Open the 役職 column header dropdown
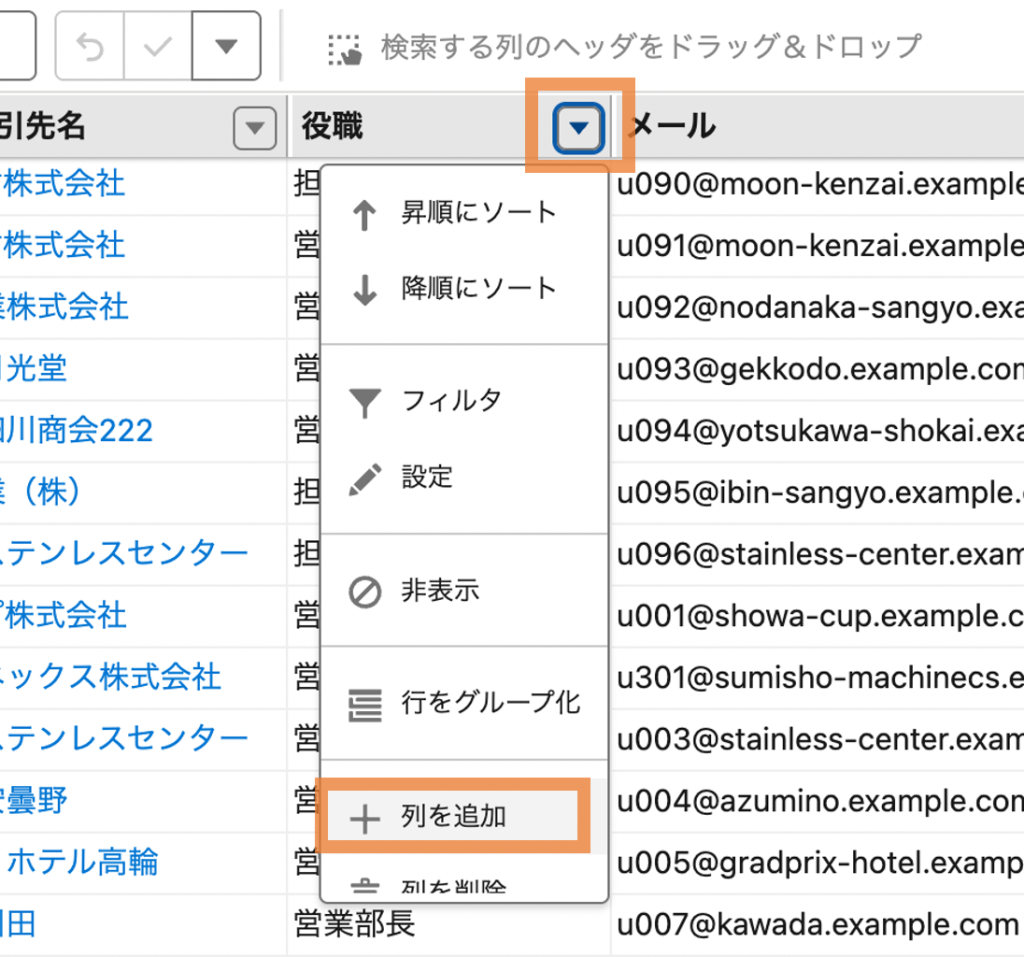Viewport: 1024px width, 957px height. coord(579,129)
